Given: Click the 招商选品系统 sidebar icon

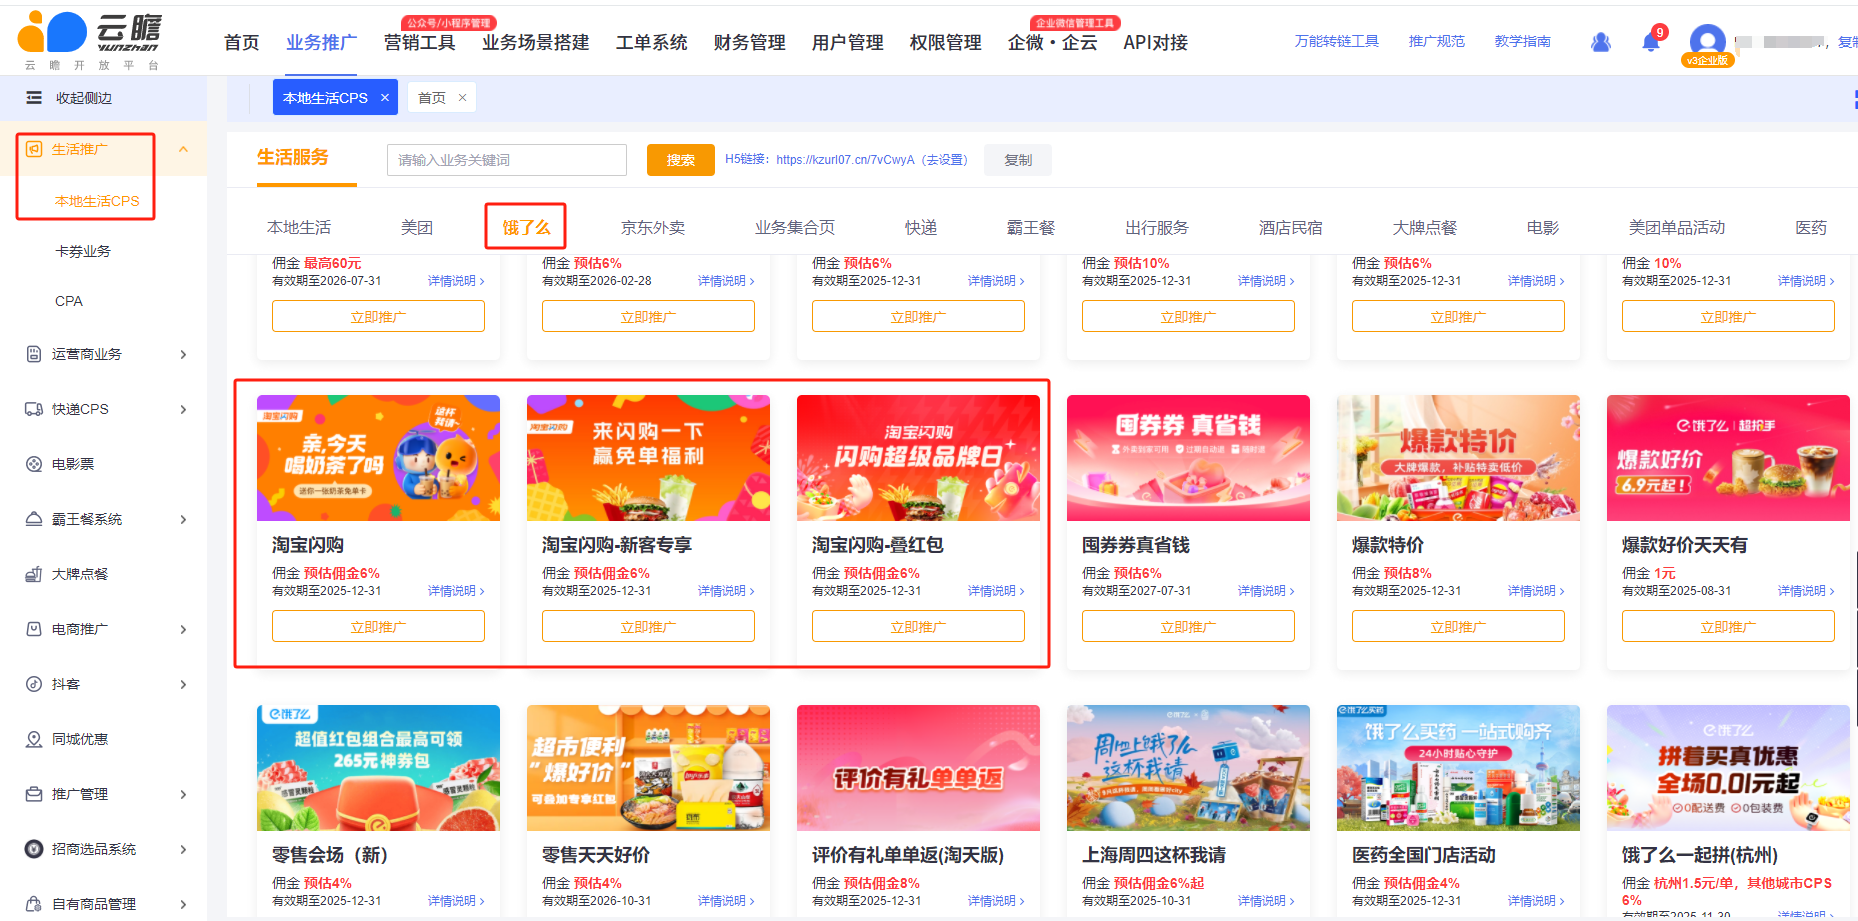Looking at the screenshot, I should (x=34, y=849).
